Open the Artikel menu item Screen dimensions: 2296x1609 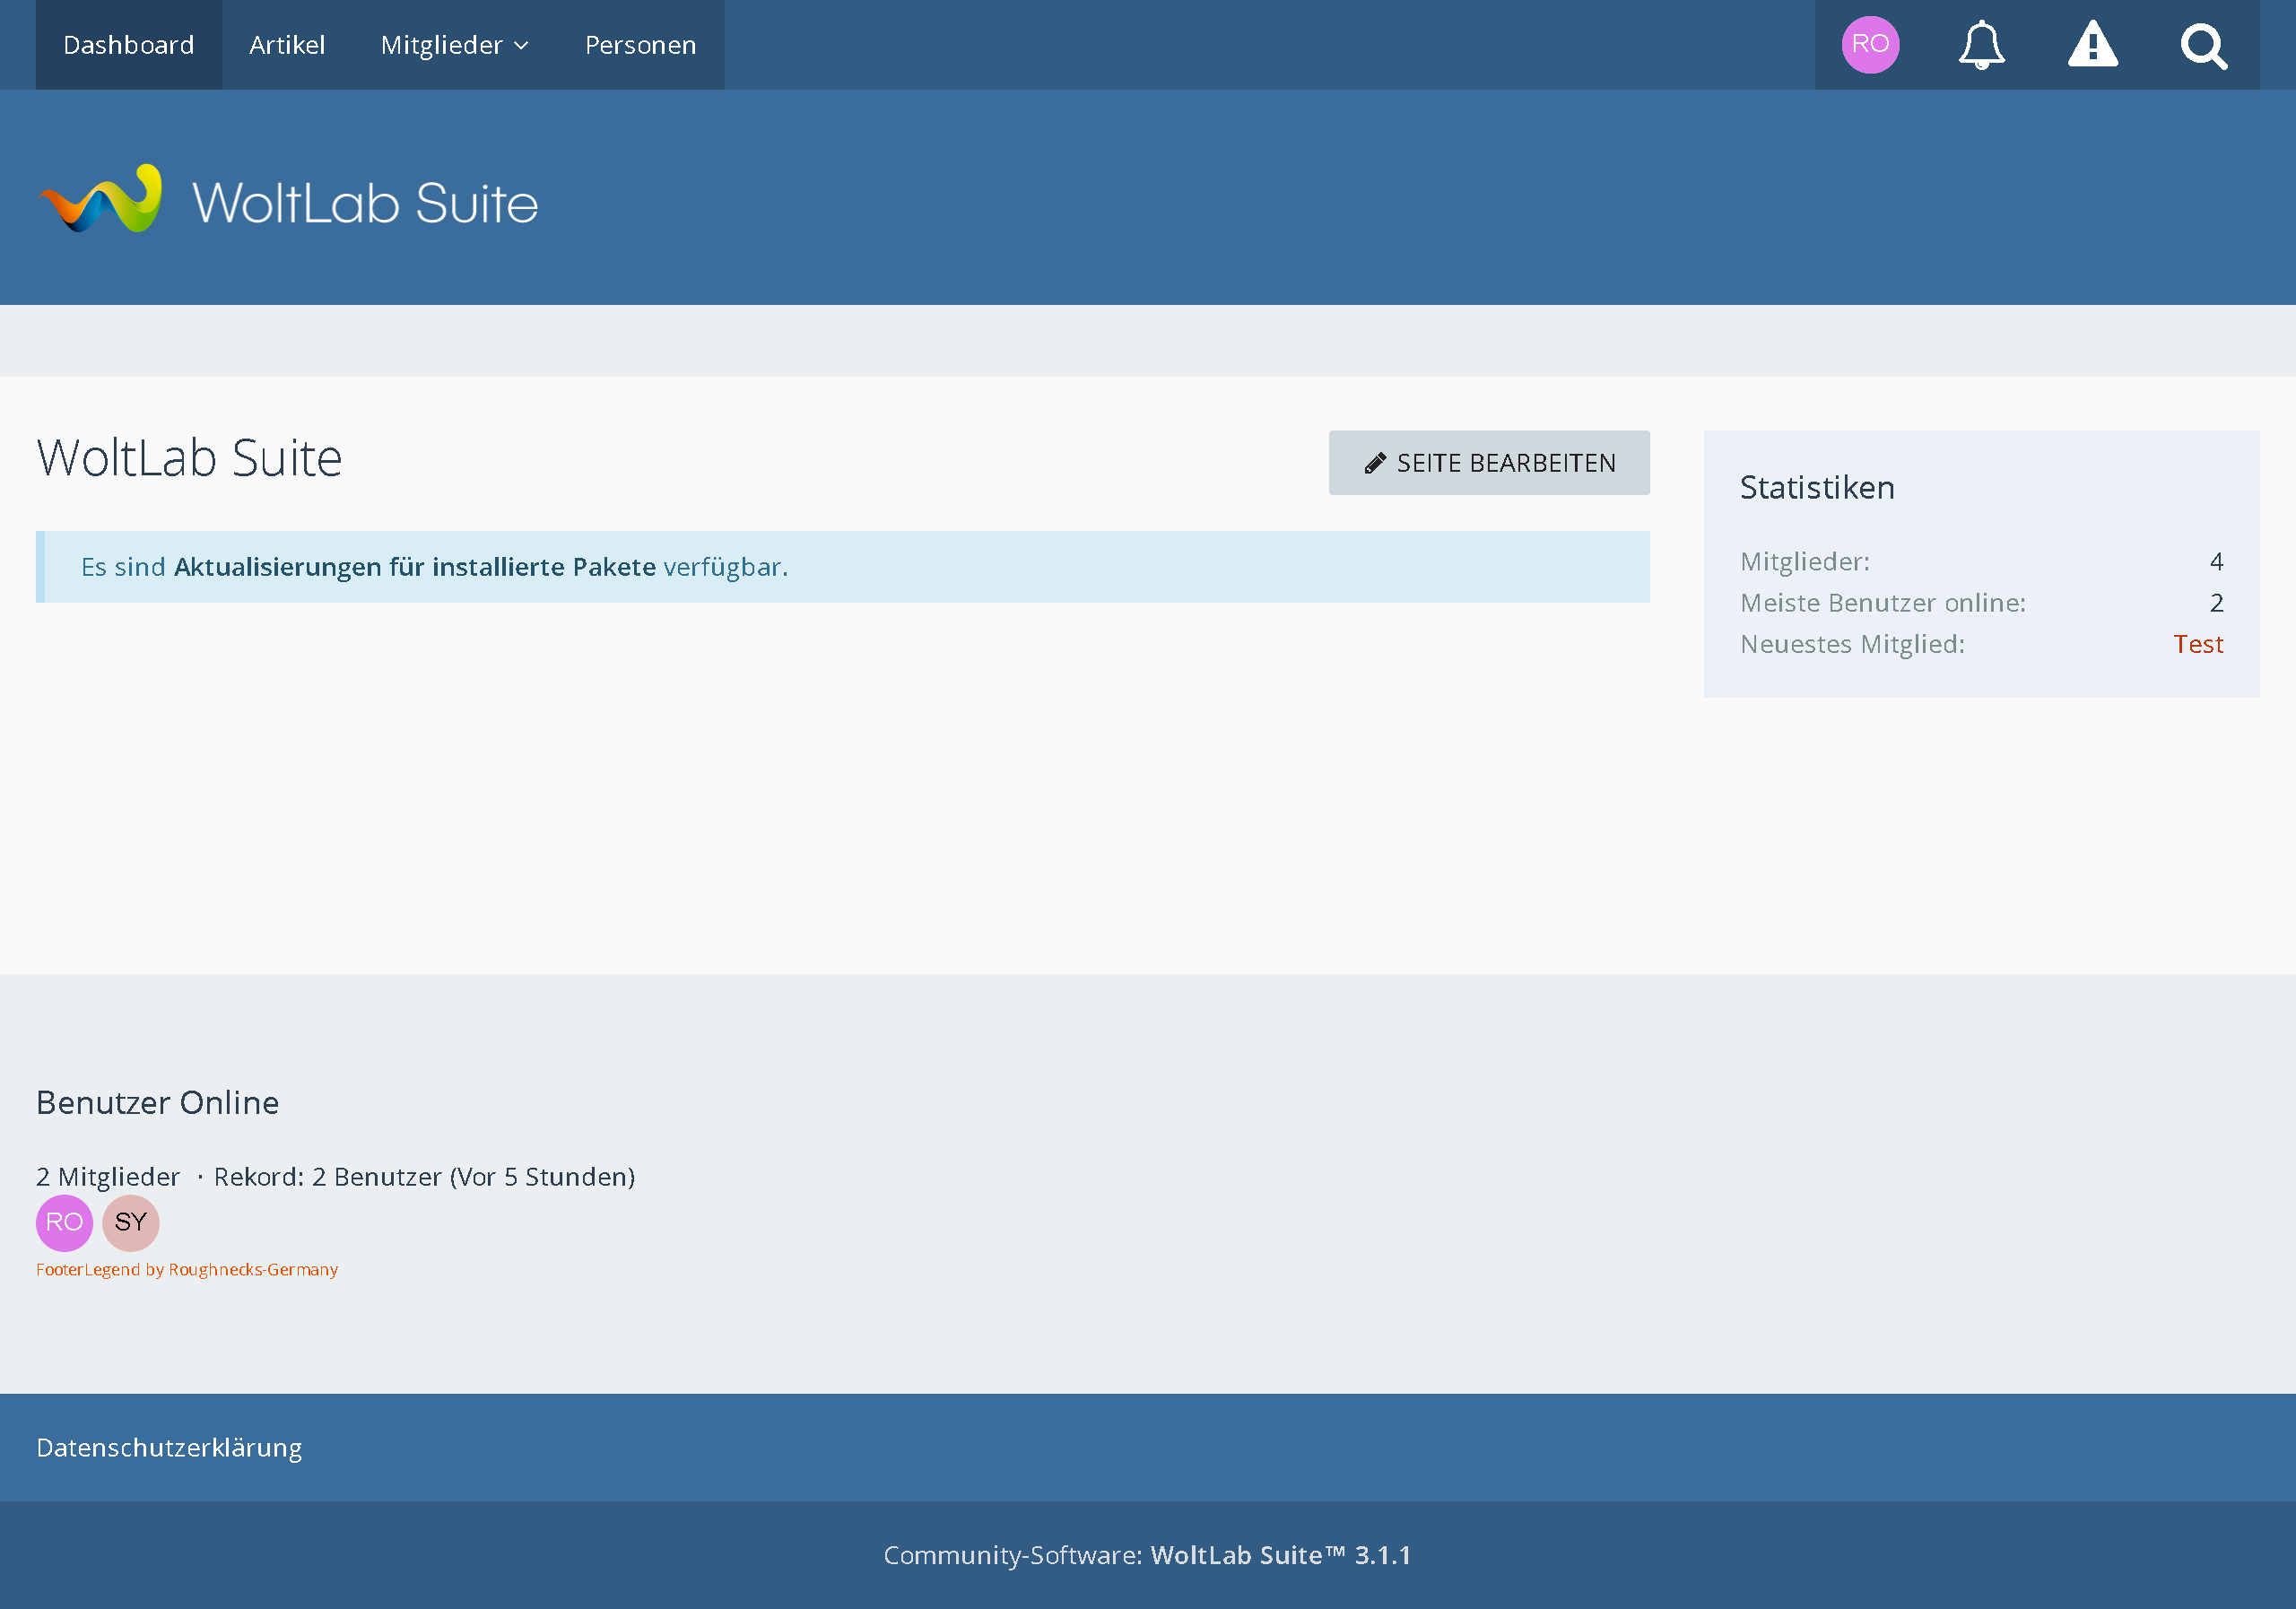(287, 45)
